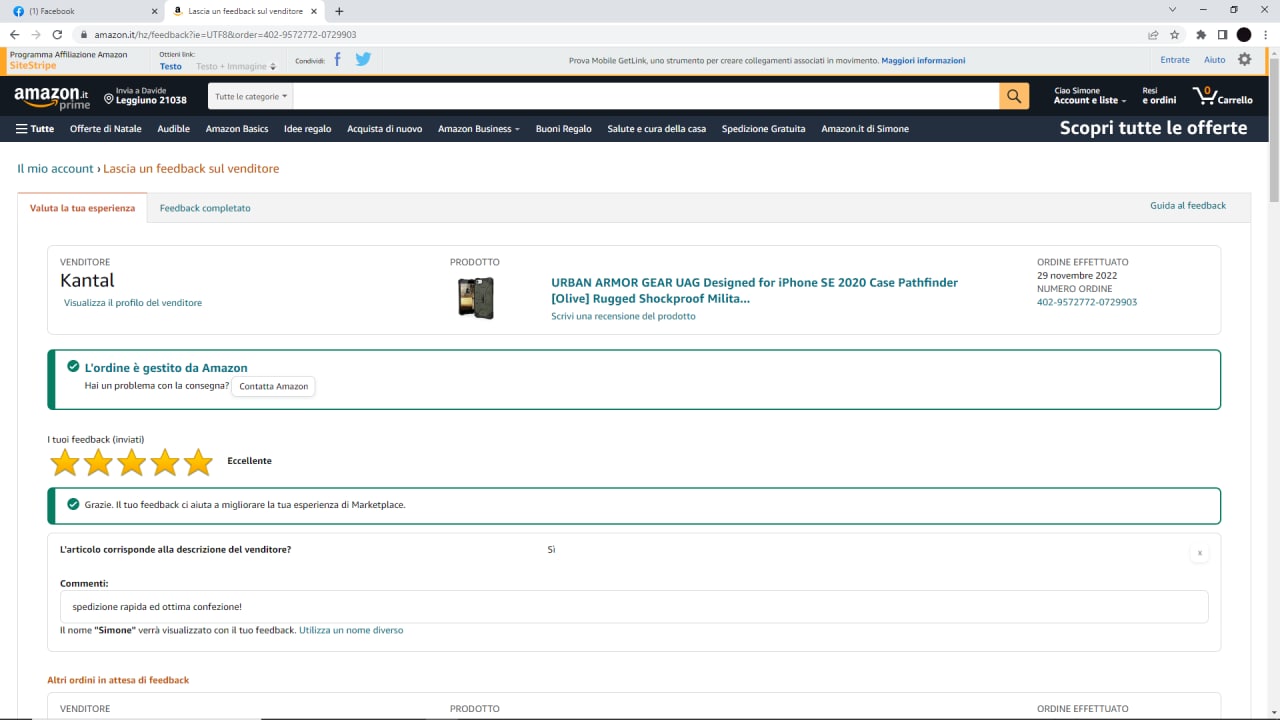Expand 'Account e liste' menu
The width and height of the screenshot is (1280, 720).
click(x=1089, y=101)
